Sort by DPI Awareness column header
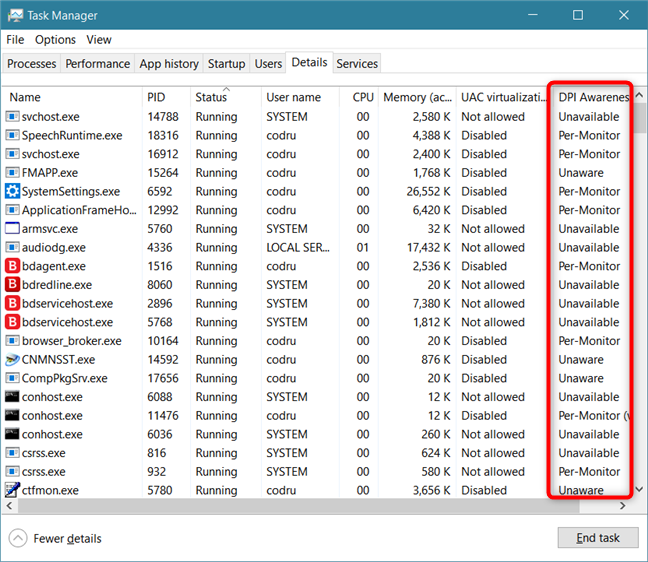 point(591,97)
